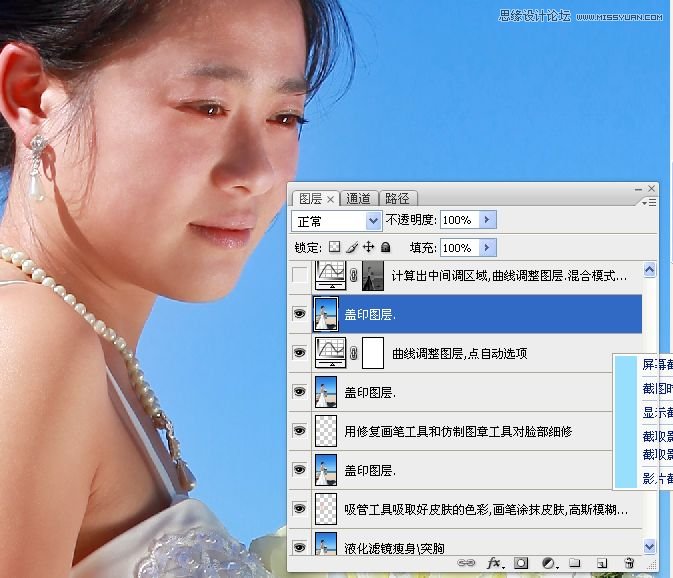Viewport: 673px width, 578px height.
Task: Click the 不透明度 label
Action: 411,220
